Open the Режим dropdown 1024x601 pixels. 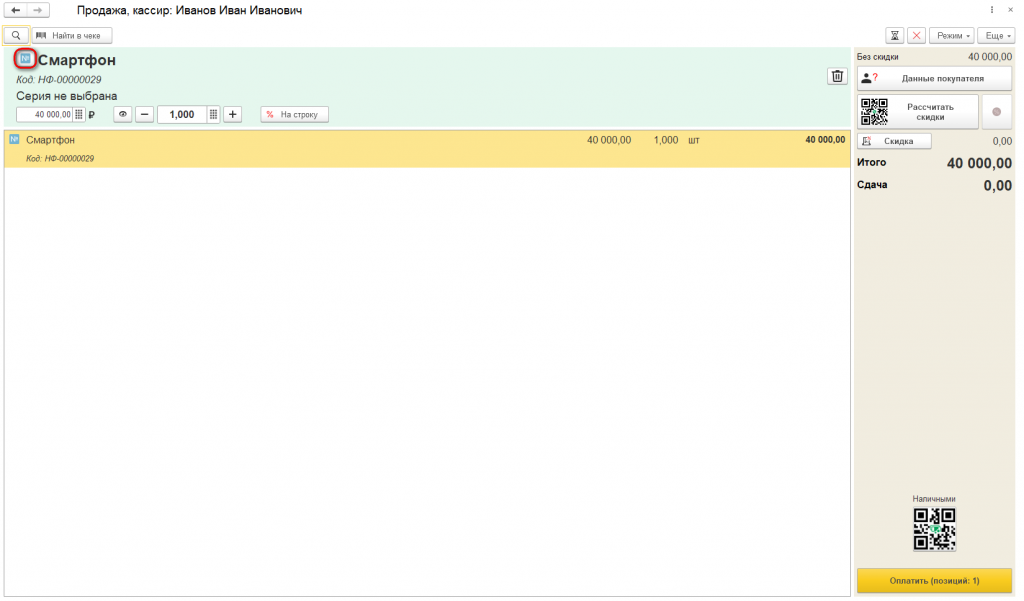[x=952, y=35]
